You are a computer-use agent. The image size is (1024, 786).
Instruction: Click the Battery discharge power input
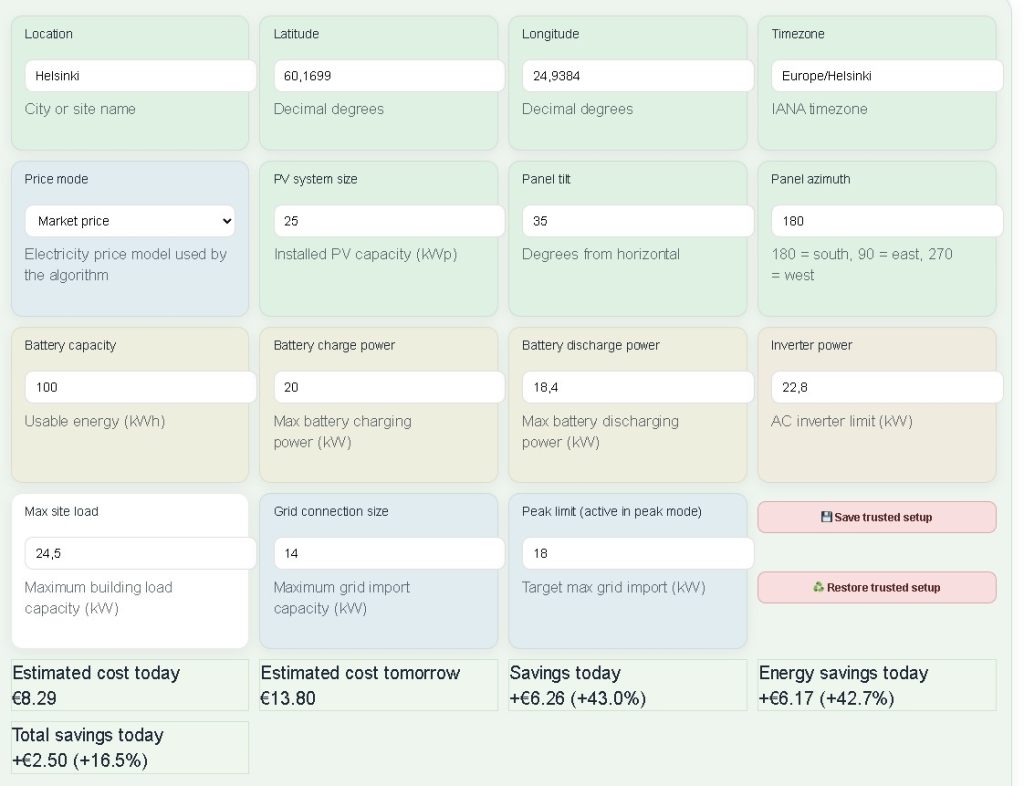[638, 387]
